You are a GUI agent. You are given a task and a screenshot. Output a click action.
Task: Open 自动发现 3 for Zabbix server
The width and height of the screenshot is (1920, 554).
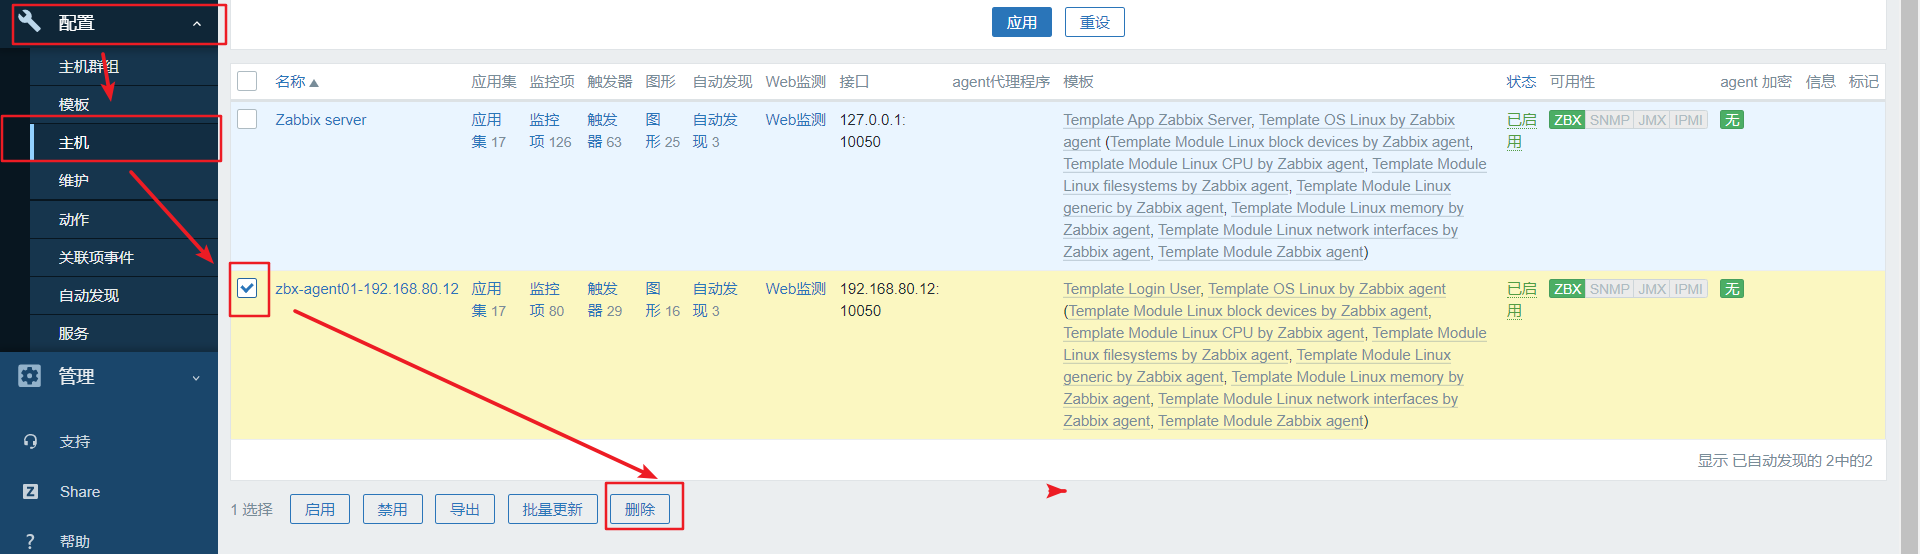tap(715, 131)
